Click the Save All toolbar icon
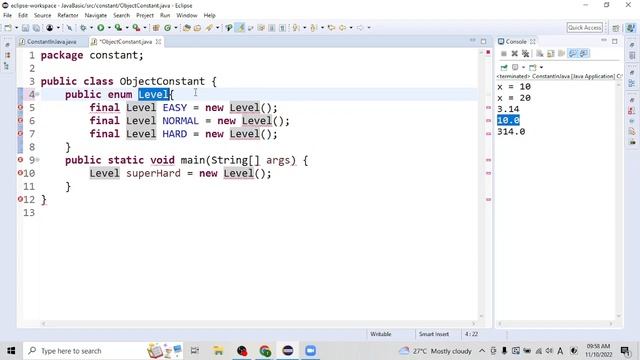The image size is (640, 360). coord(36,28)
